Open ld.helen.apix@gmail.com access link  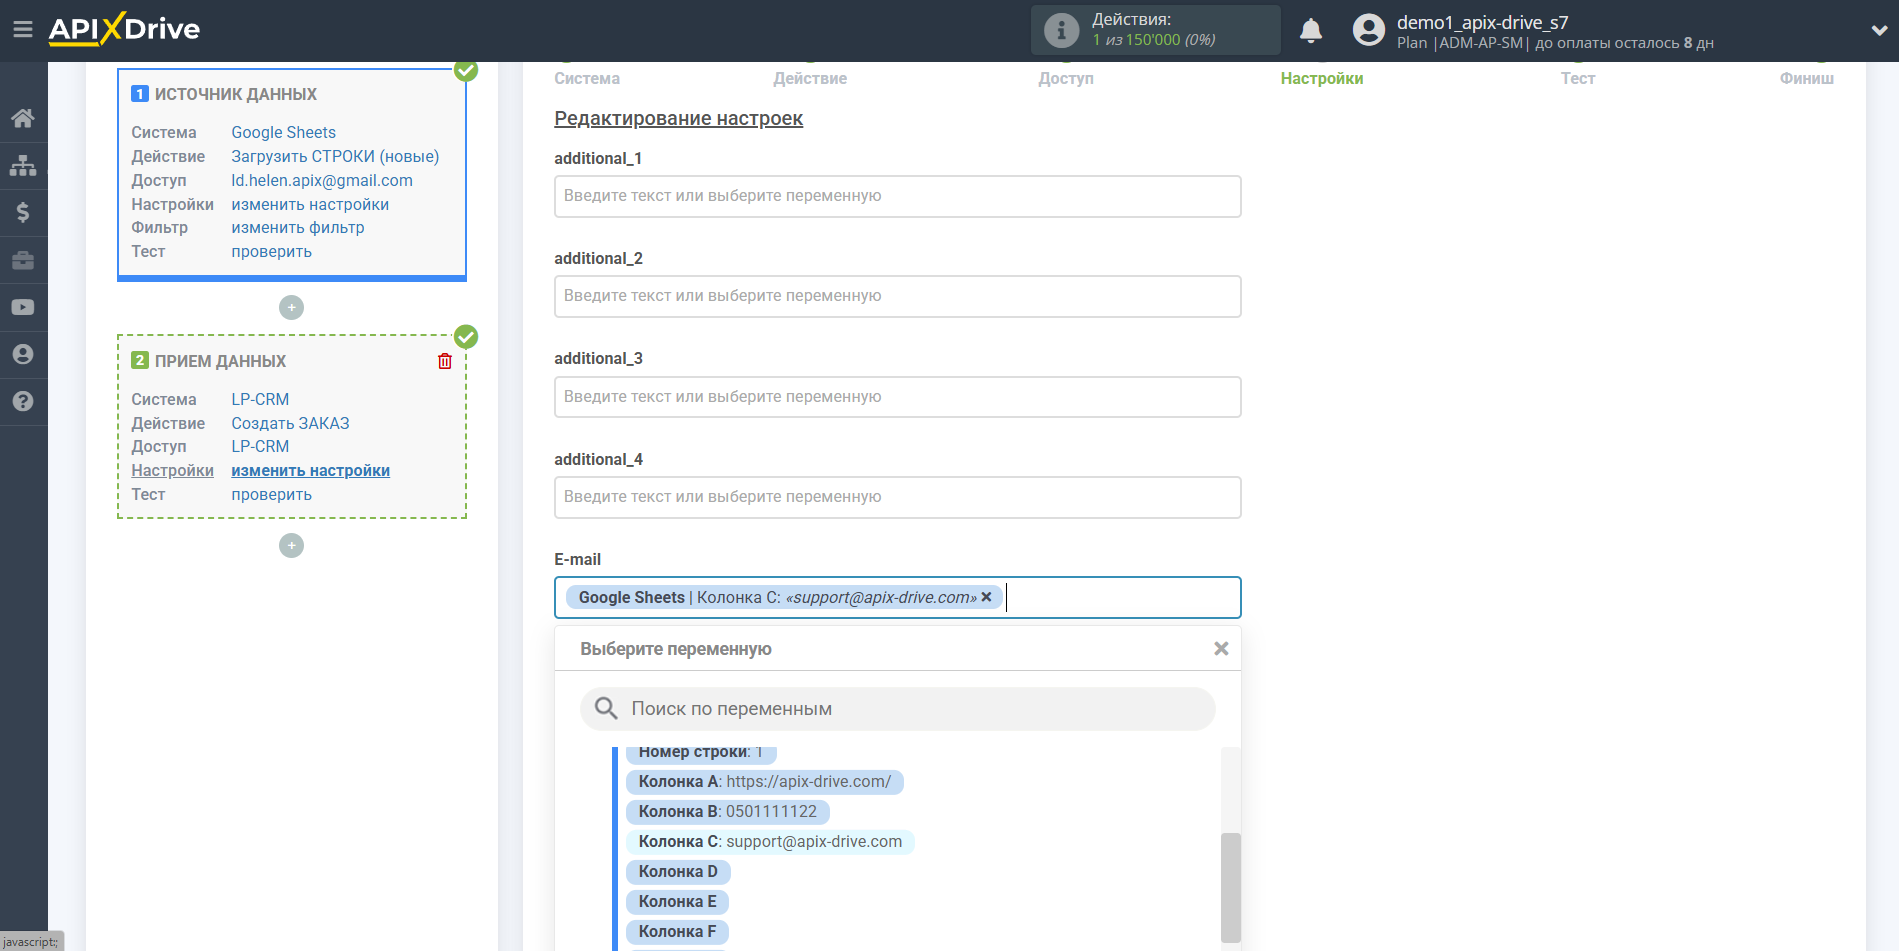coord(322,180)
